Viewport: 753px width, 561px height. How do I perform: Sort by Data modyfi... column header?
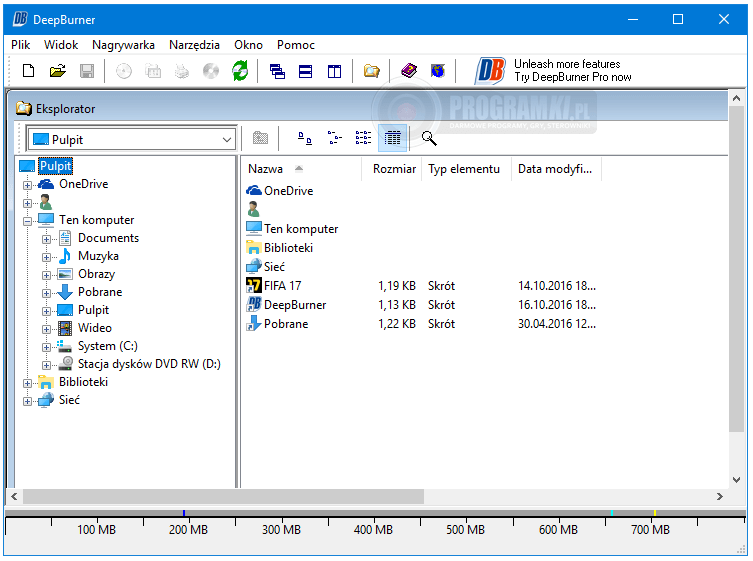click(556, 169)
